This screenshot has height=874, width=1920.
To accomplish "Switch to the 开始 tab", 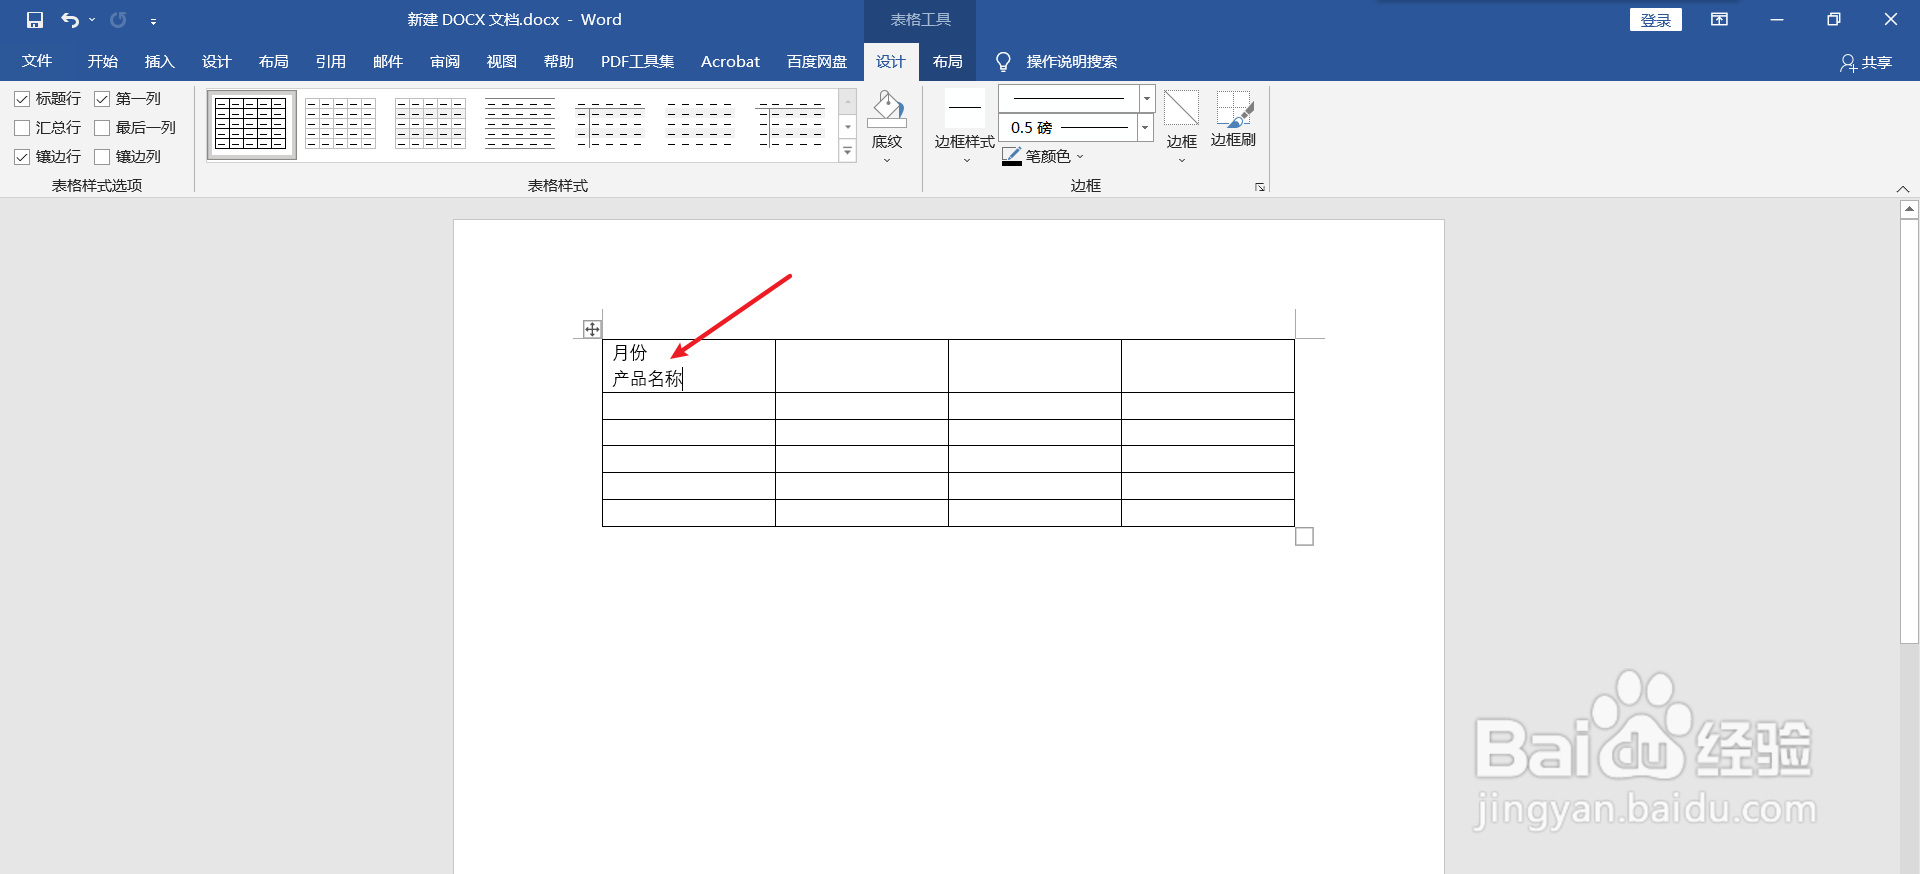I will pyautogui.click(x=102, y=62).
